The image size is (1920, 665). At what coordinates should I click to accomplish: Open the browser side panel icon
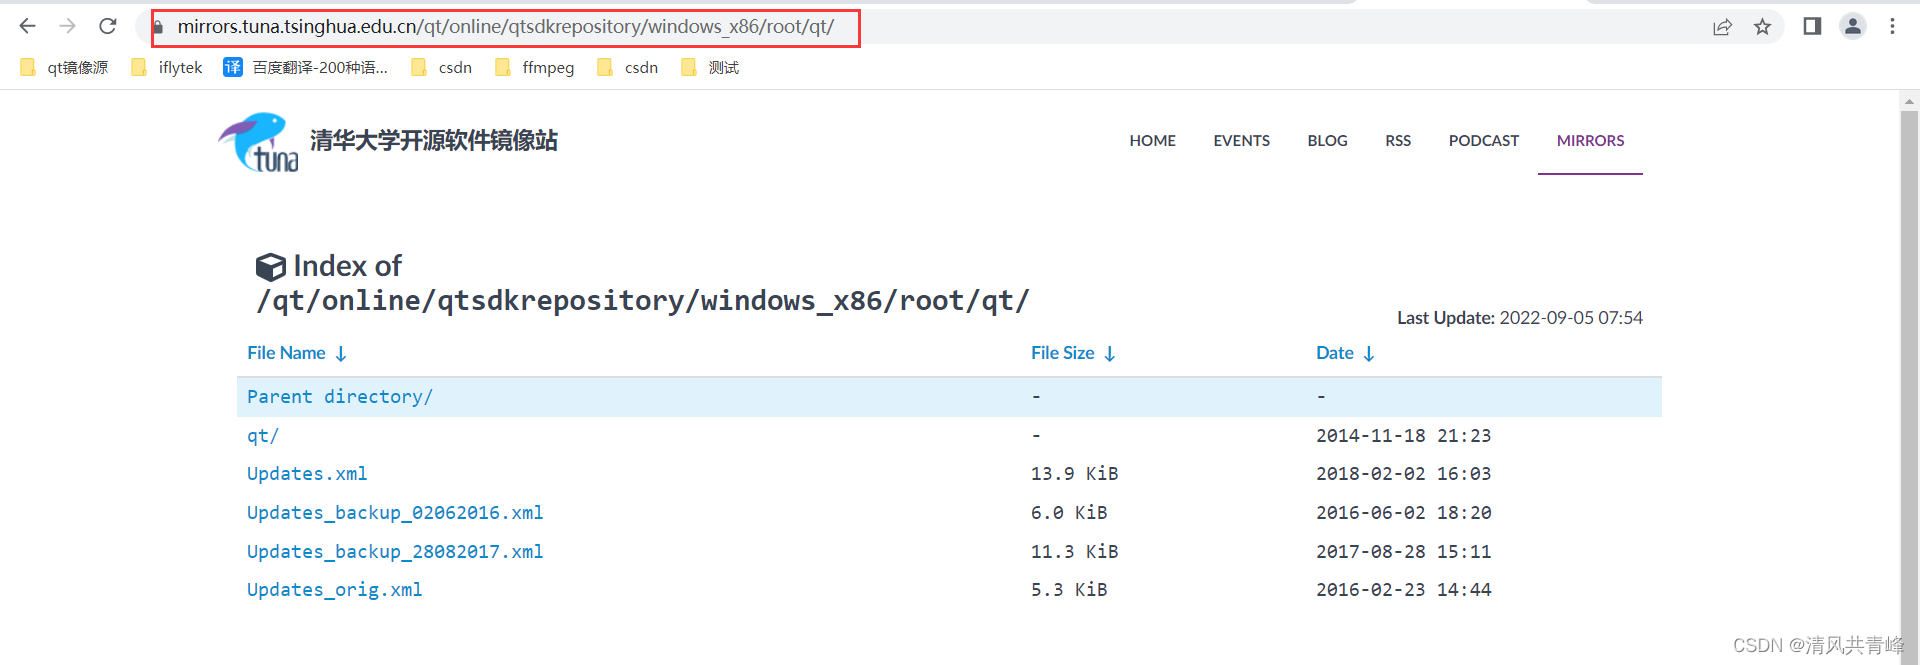1812,26
